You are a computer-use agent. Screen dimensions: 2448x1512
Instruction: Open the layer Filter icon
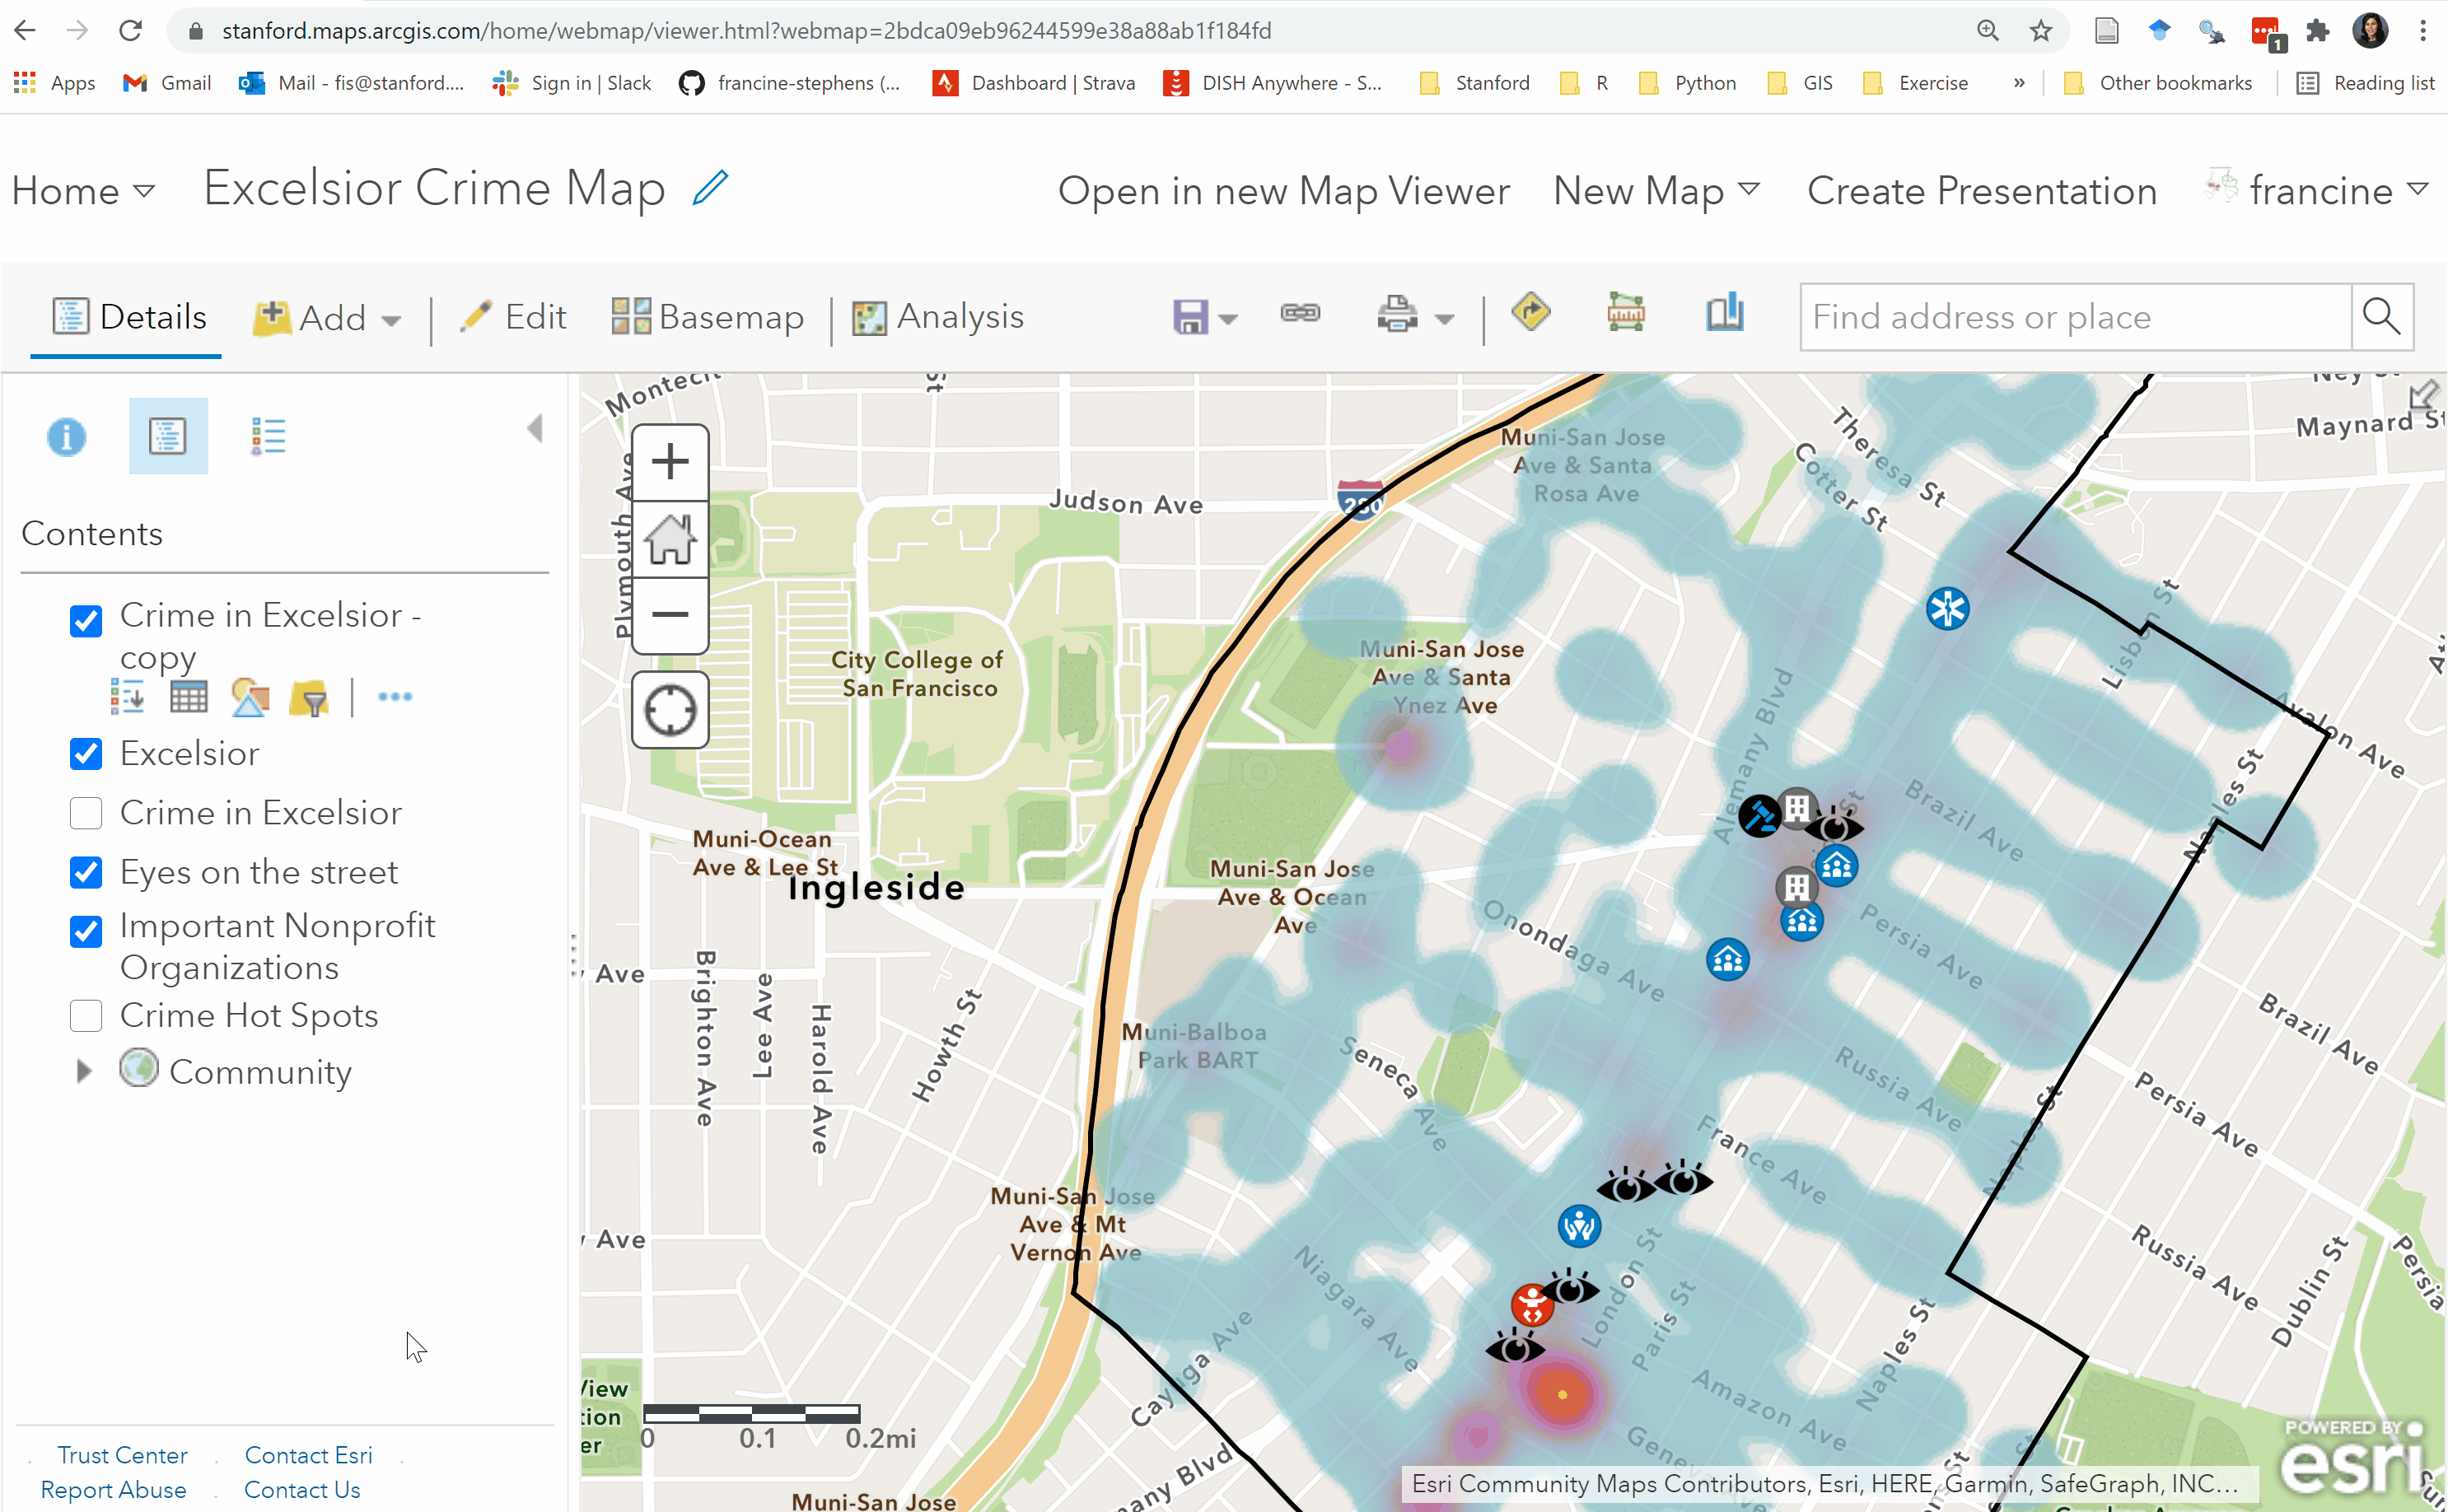click(309, 697)
